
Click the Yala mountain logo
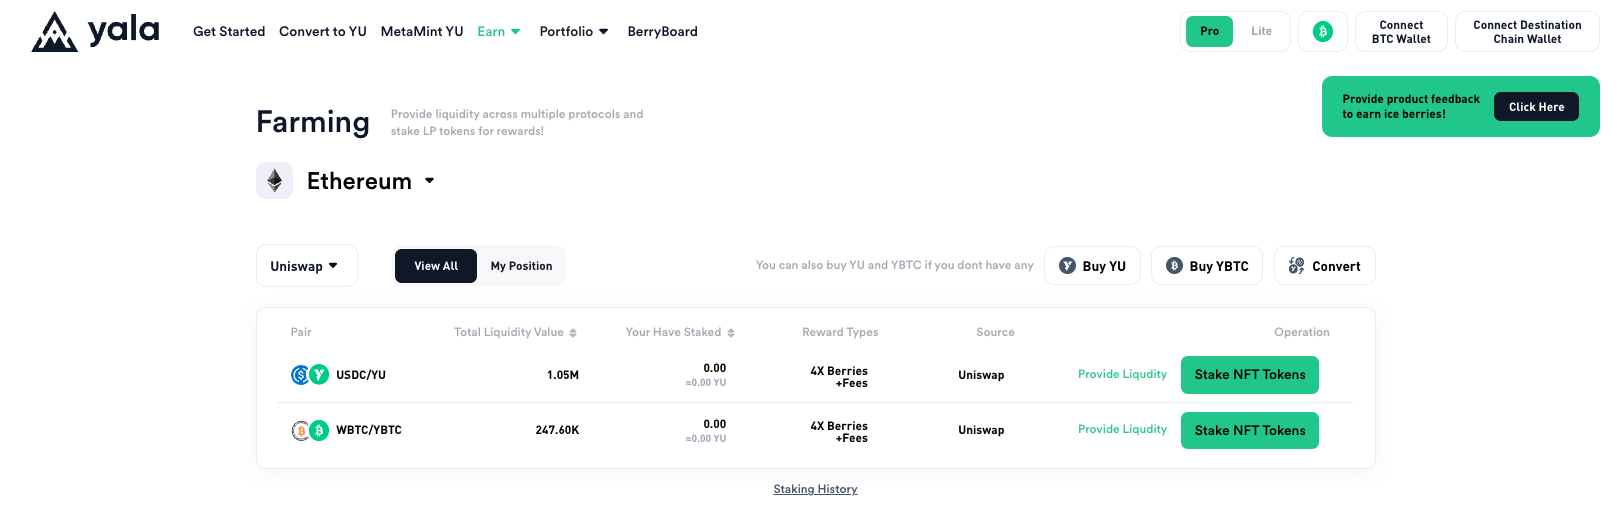tap(55, 32)
